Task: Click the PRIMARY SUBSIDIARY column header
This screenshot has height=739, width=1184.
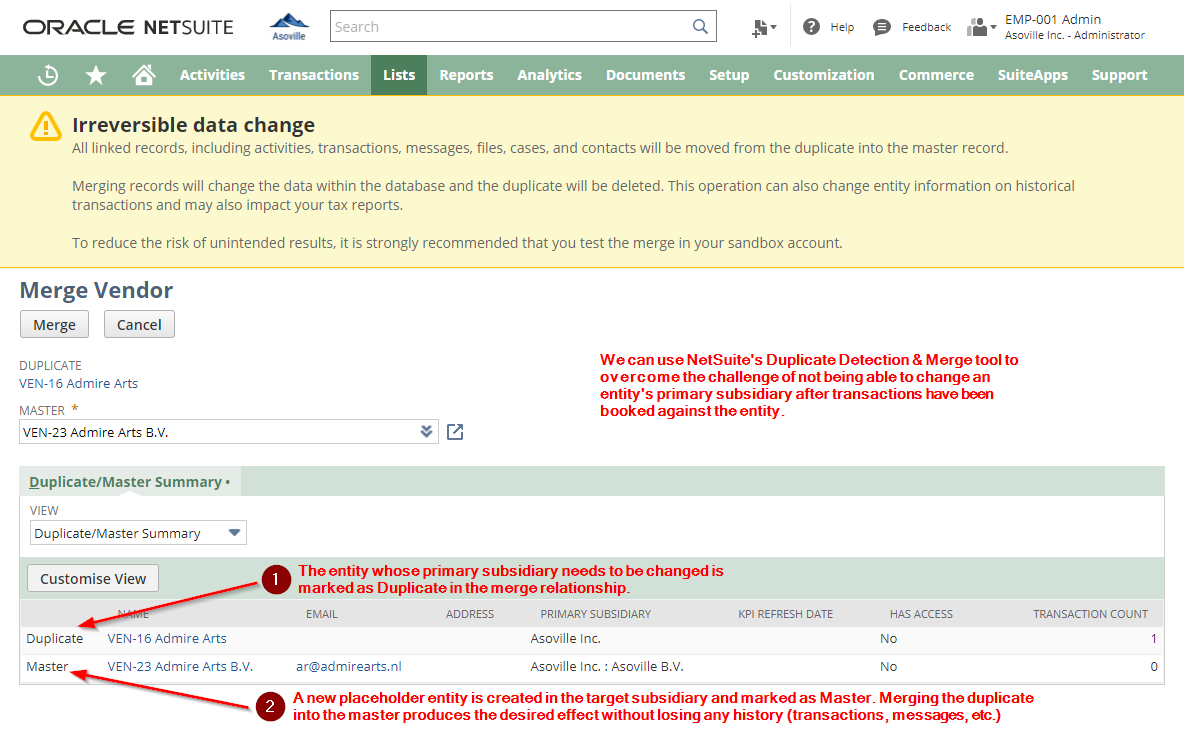Action: point(595,614)
